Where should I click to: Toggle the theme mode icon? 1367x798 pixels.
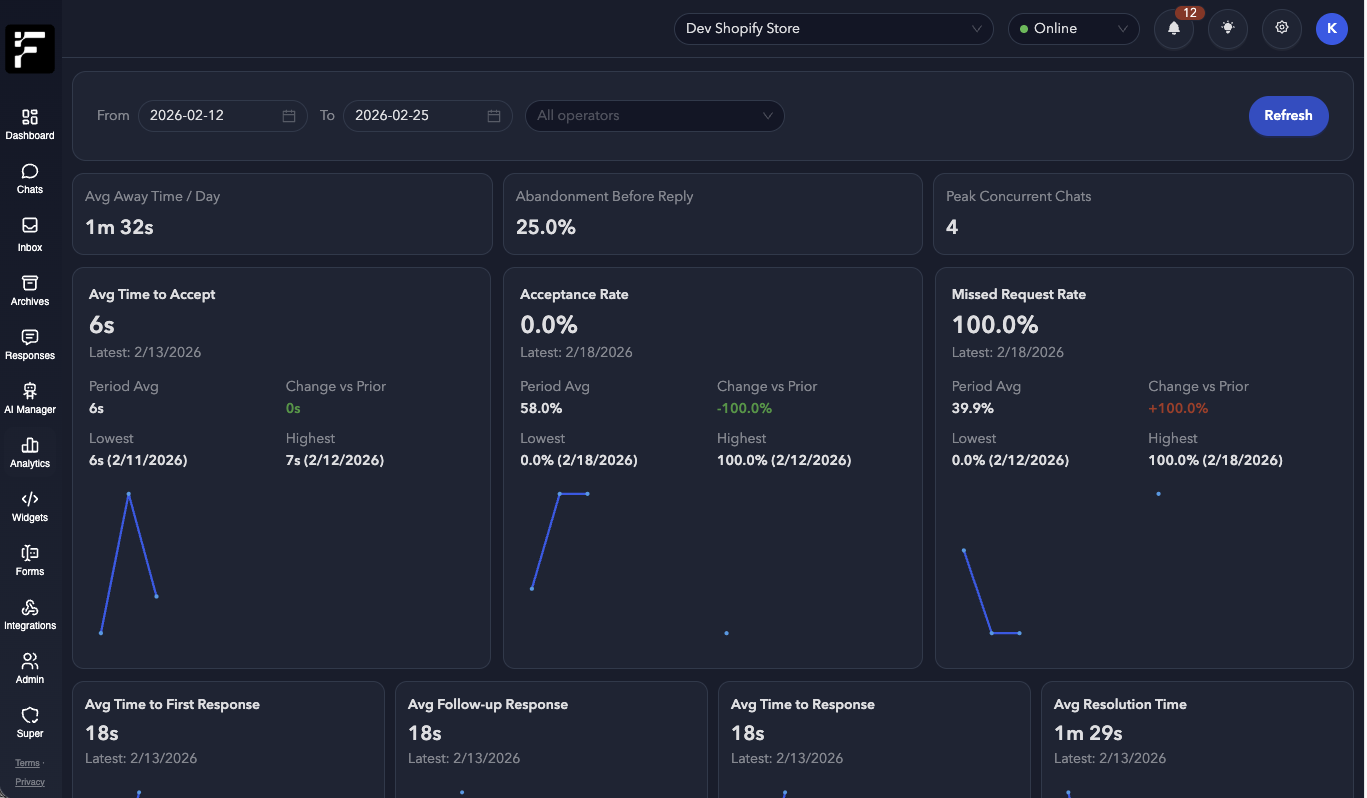(x=1227, y=29)
